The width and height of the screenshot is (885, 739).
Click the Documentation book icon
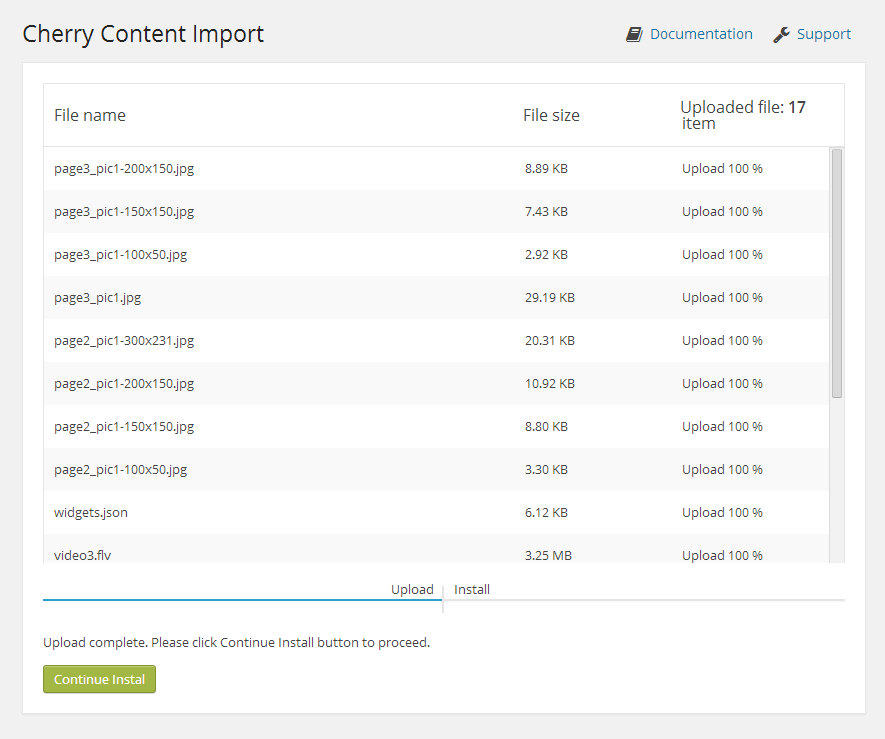pyautogui.click(x=634, y=34)
